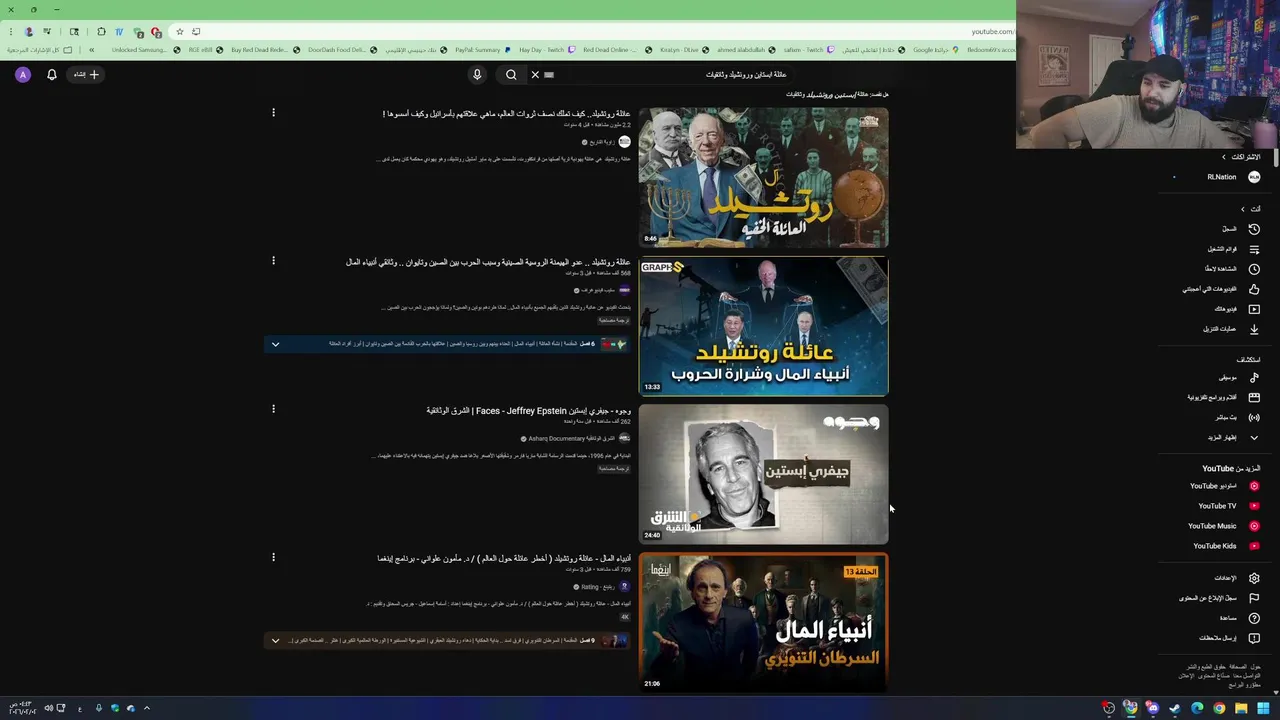Open Movies and TV (أفلام وبرامج) explore item

1222,397
